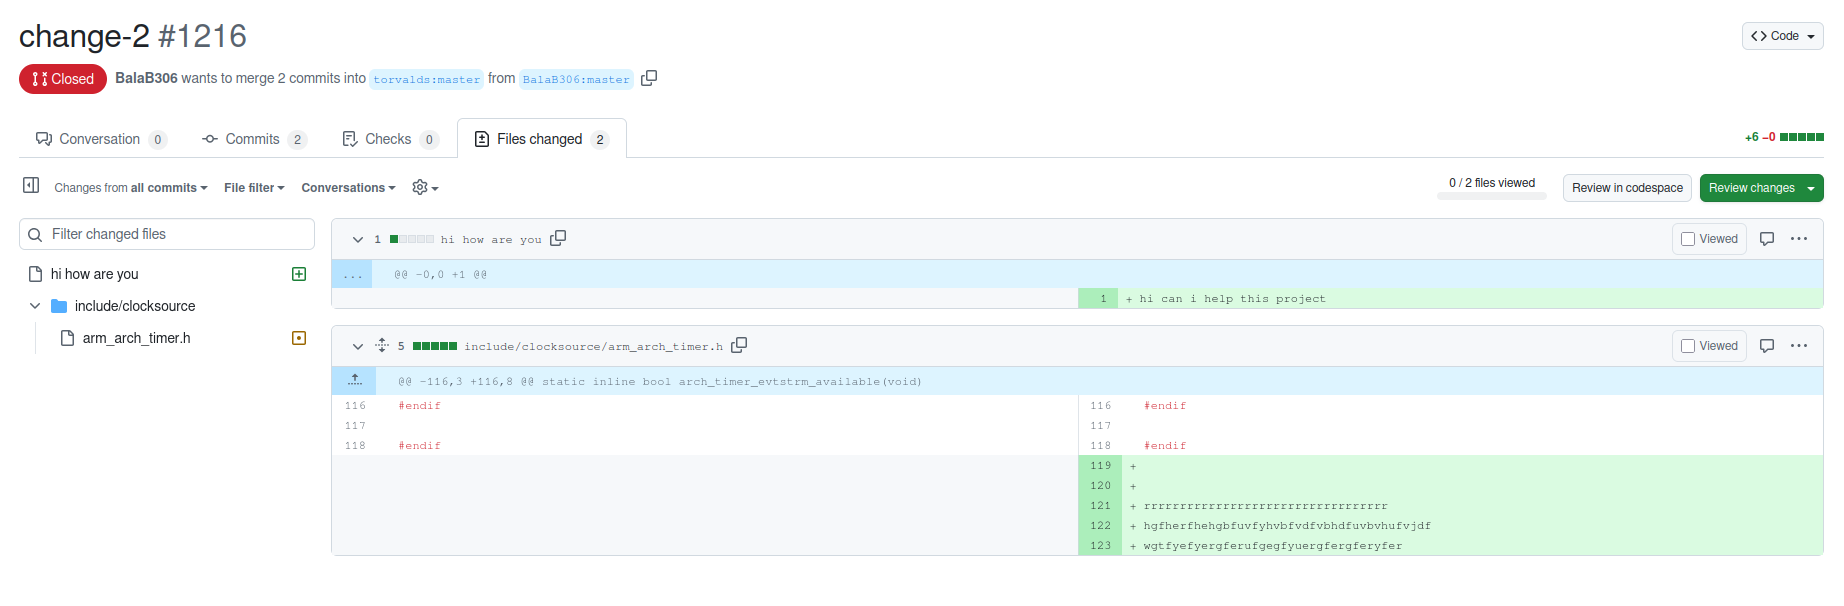Toggle the file tree sidebar icon

coord(31,186)
